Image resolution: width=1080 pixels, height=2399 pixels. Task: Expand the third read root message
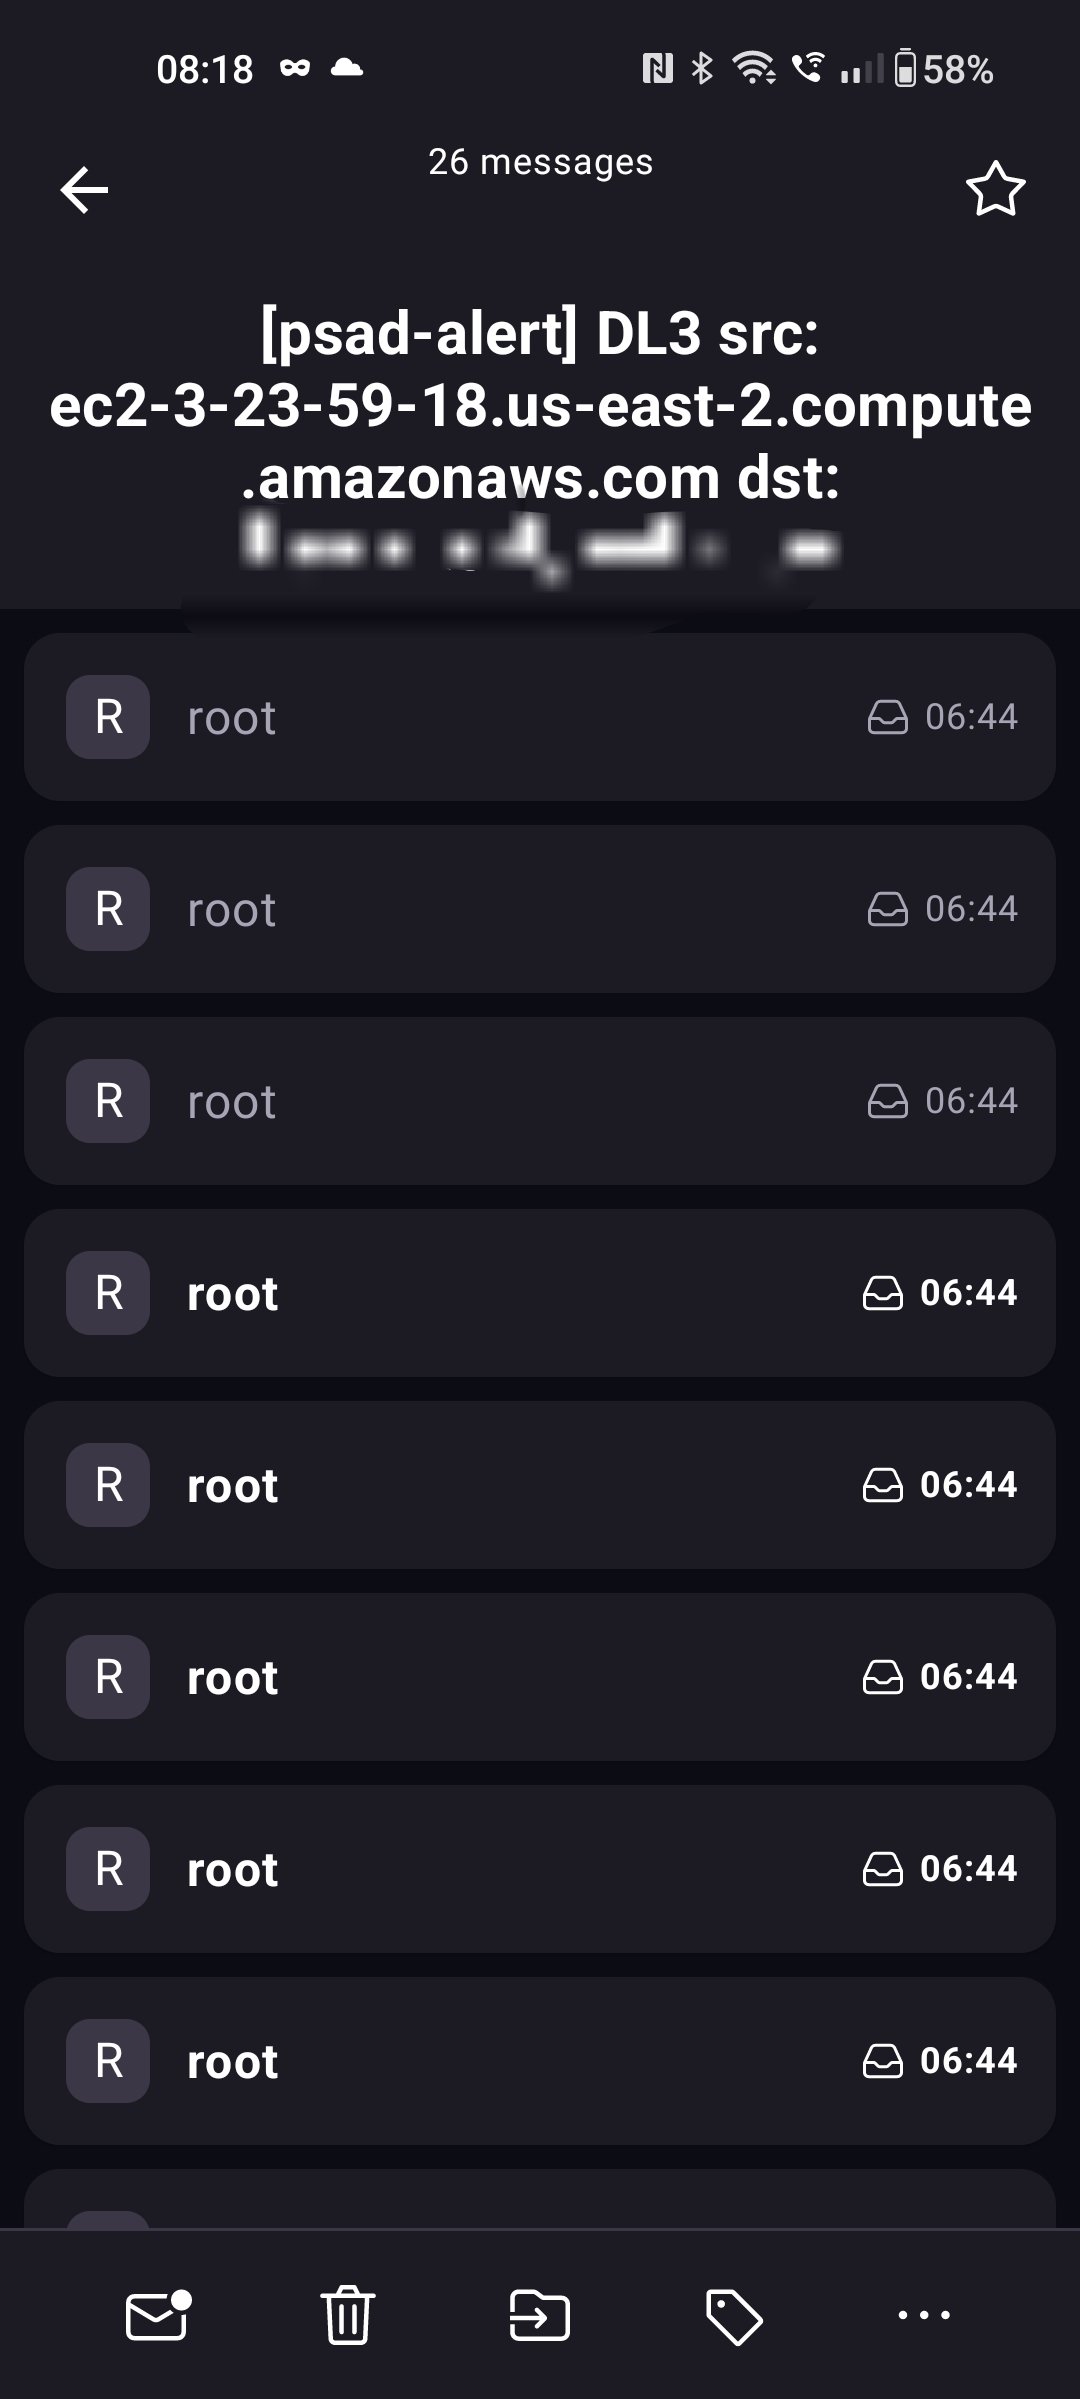pyautogui.click(x=540, y=1101)
